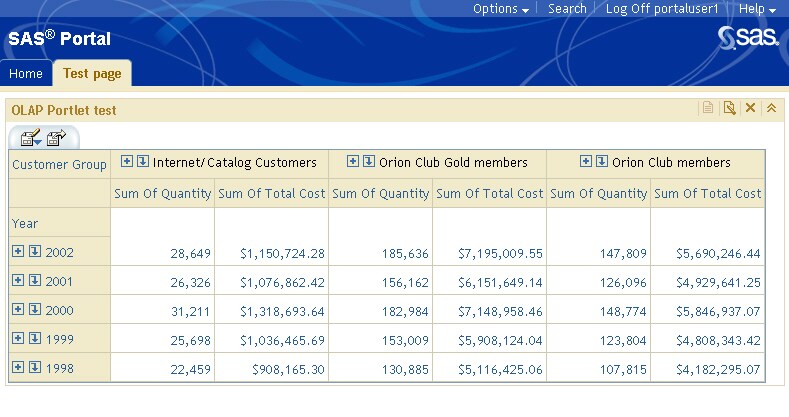Click the edit table properties toolbar icon

coord(30,138)
